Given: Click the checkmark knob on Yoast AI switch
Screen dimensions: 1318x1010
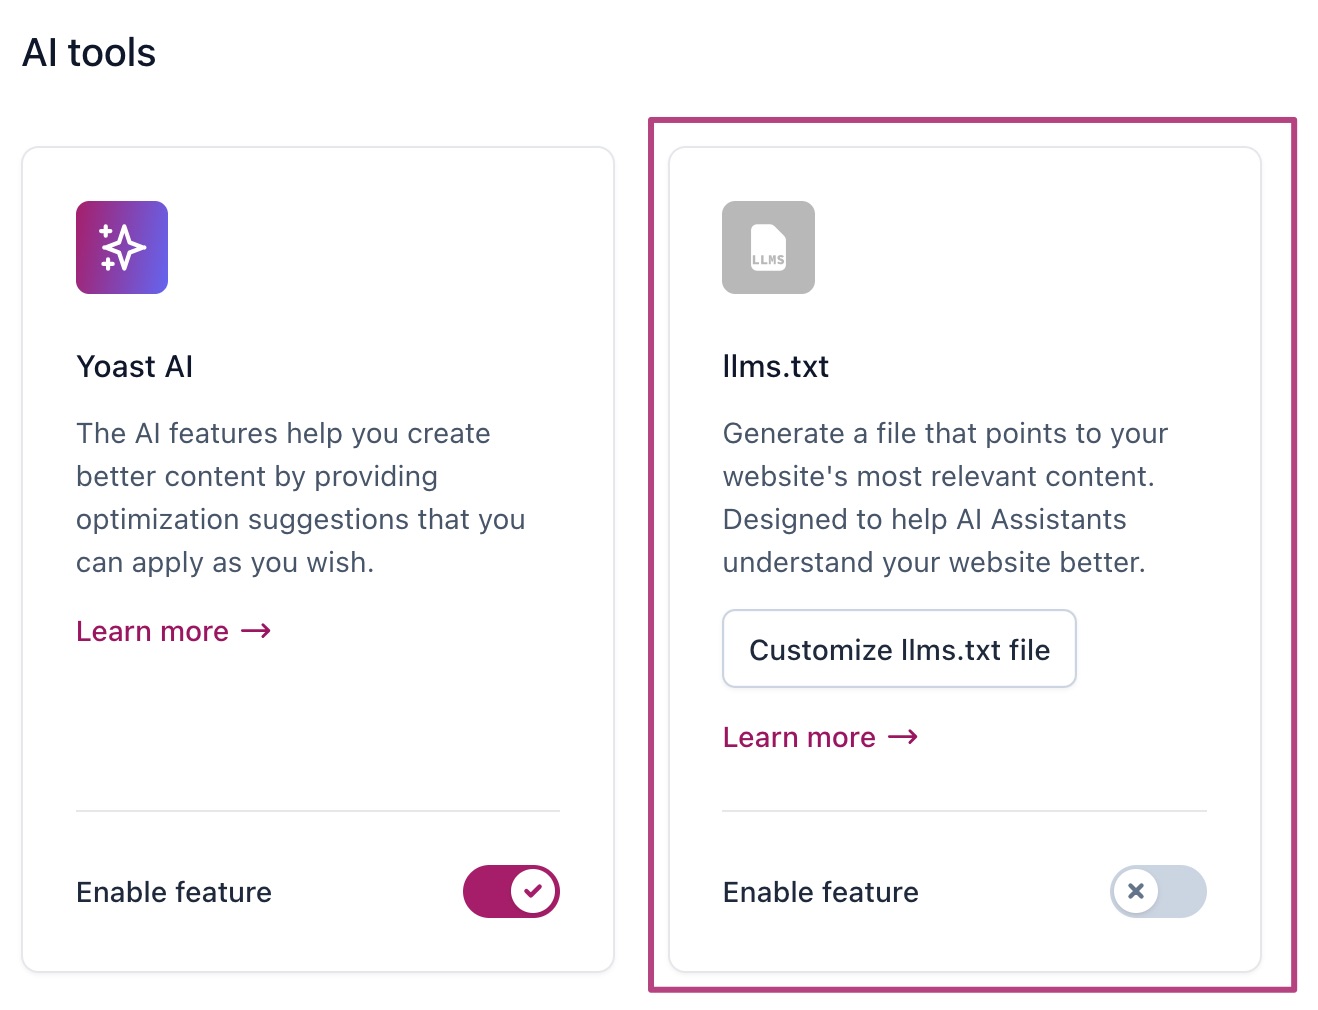Looking at the screenshot, I should [534, 891].
